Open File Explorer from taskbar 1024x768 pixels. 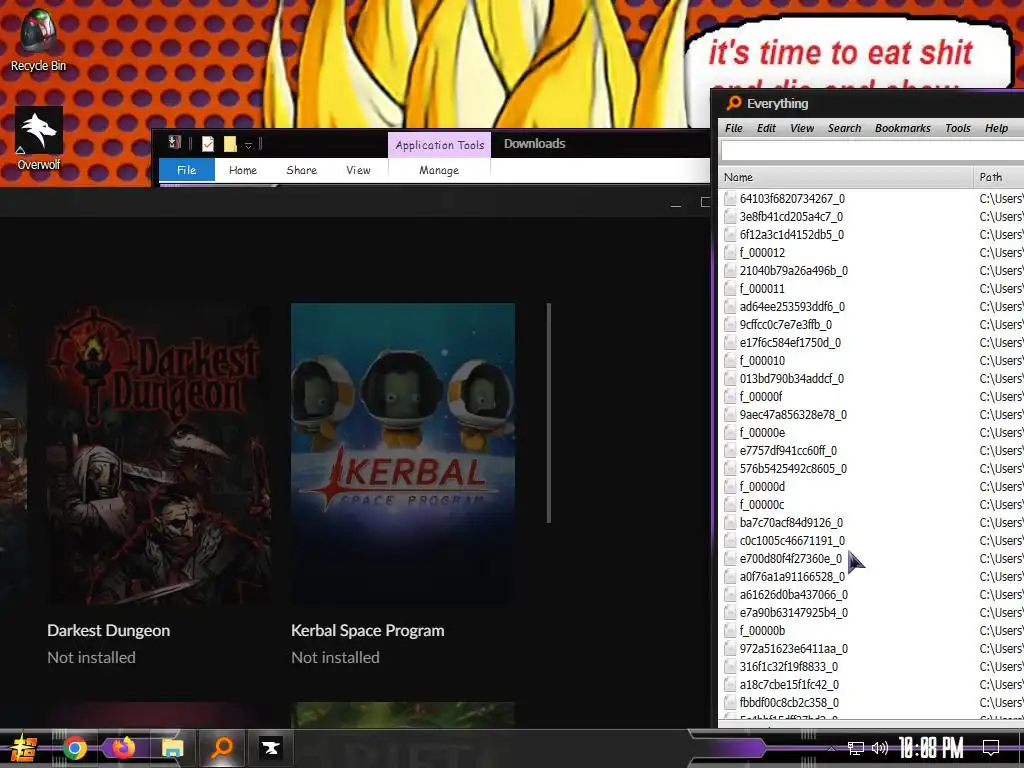(172, 748)
